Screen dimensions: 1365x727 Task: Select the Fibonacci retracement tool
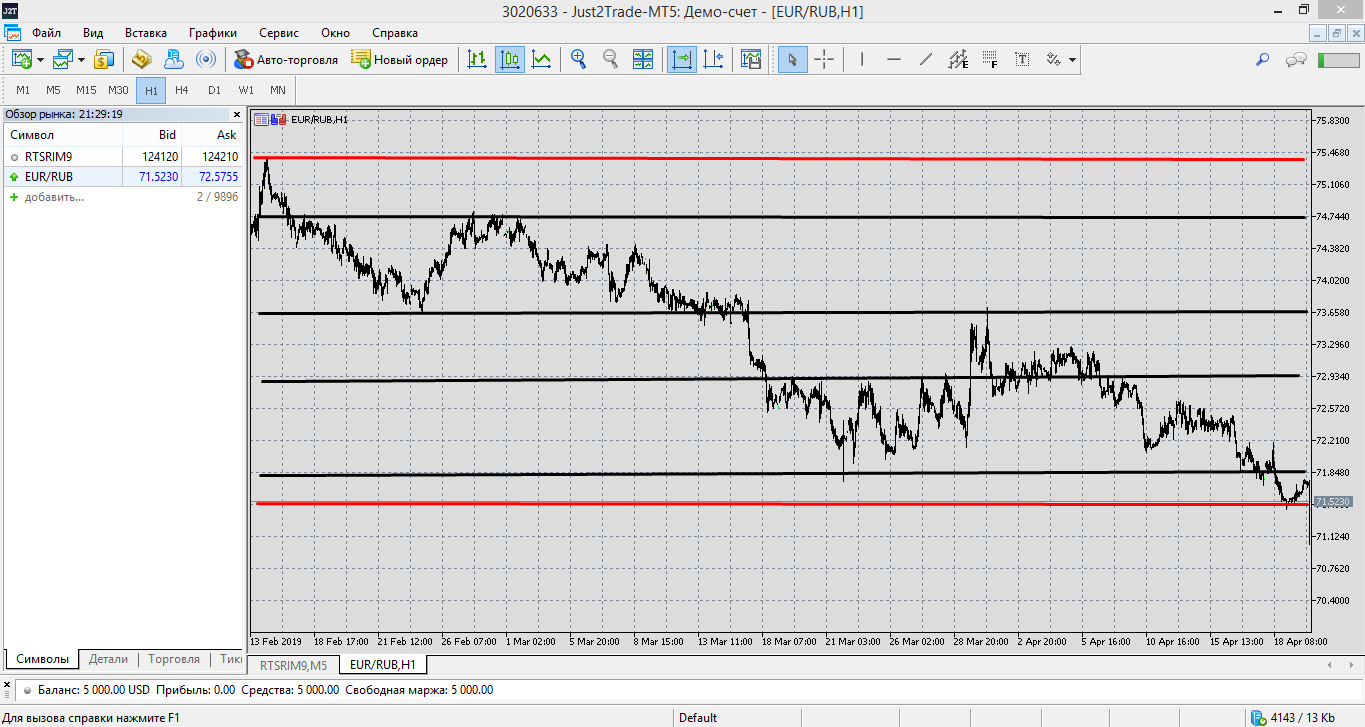click(990, 59)
